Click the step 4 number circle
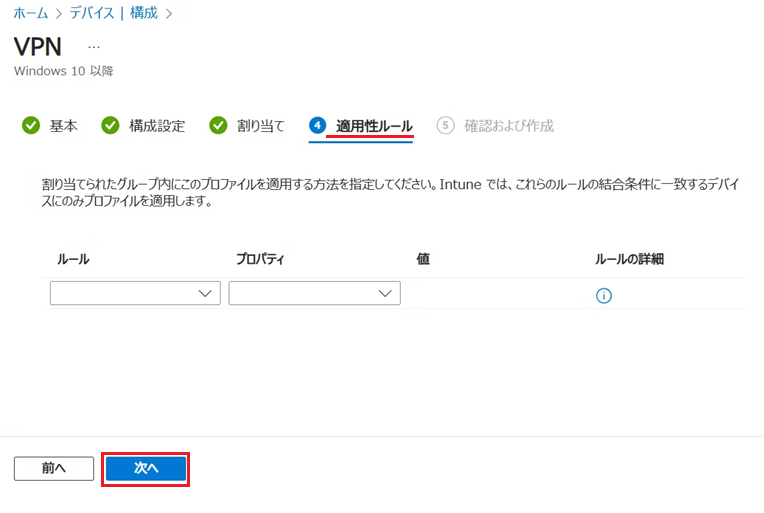This screenshot has width=764, height=513. point(317,126)
